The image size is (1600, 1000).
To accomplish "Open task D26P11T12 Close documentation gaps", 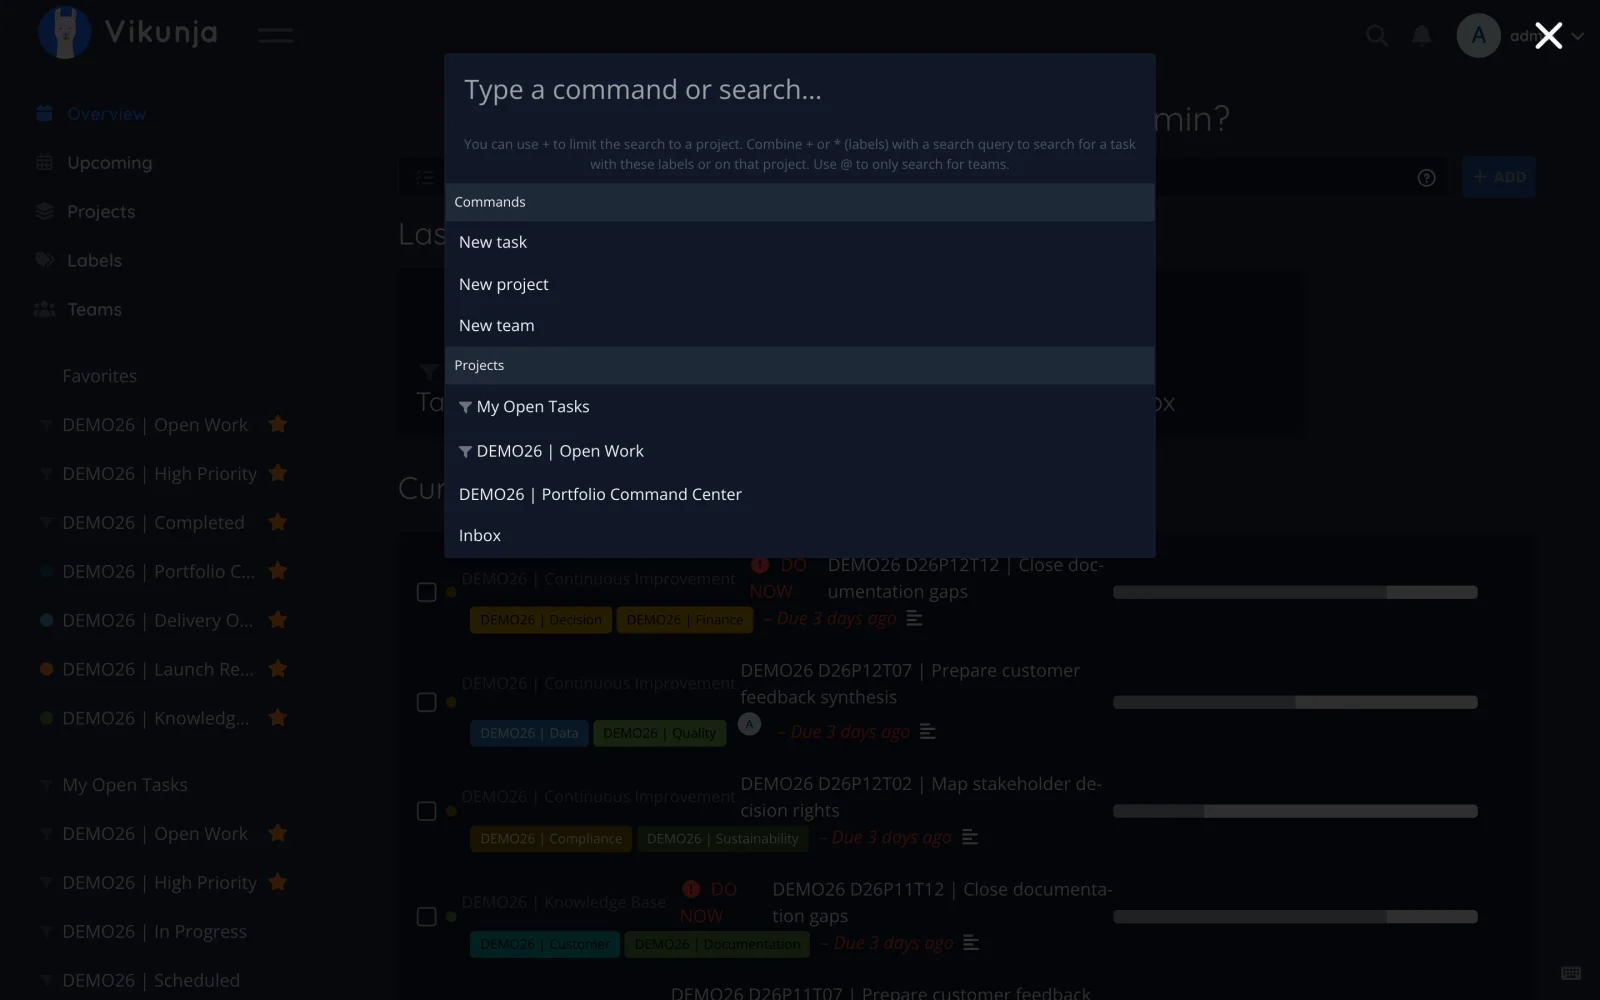I will (942, 902).
